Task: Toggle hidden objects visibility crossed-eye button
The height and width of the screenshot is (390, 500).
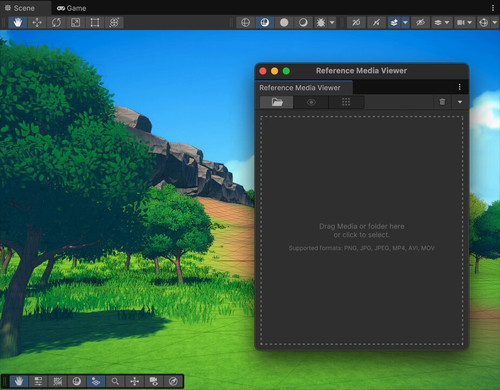Action: pos(420,23)
